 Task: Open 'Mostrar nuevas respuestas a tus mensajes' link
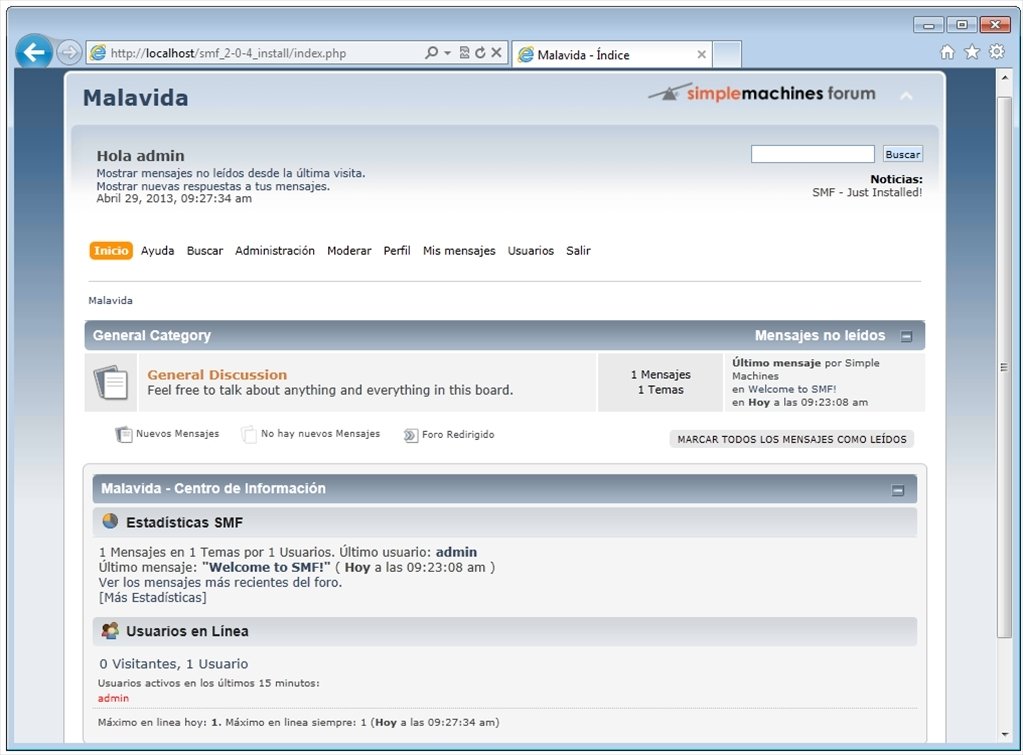click(213, 186)
